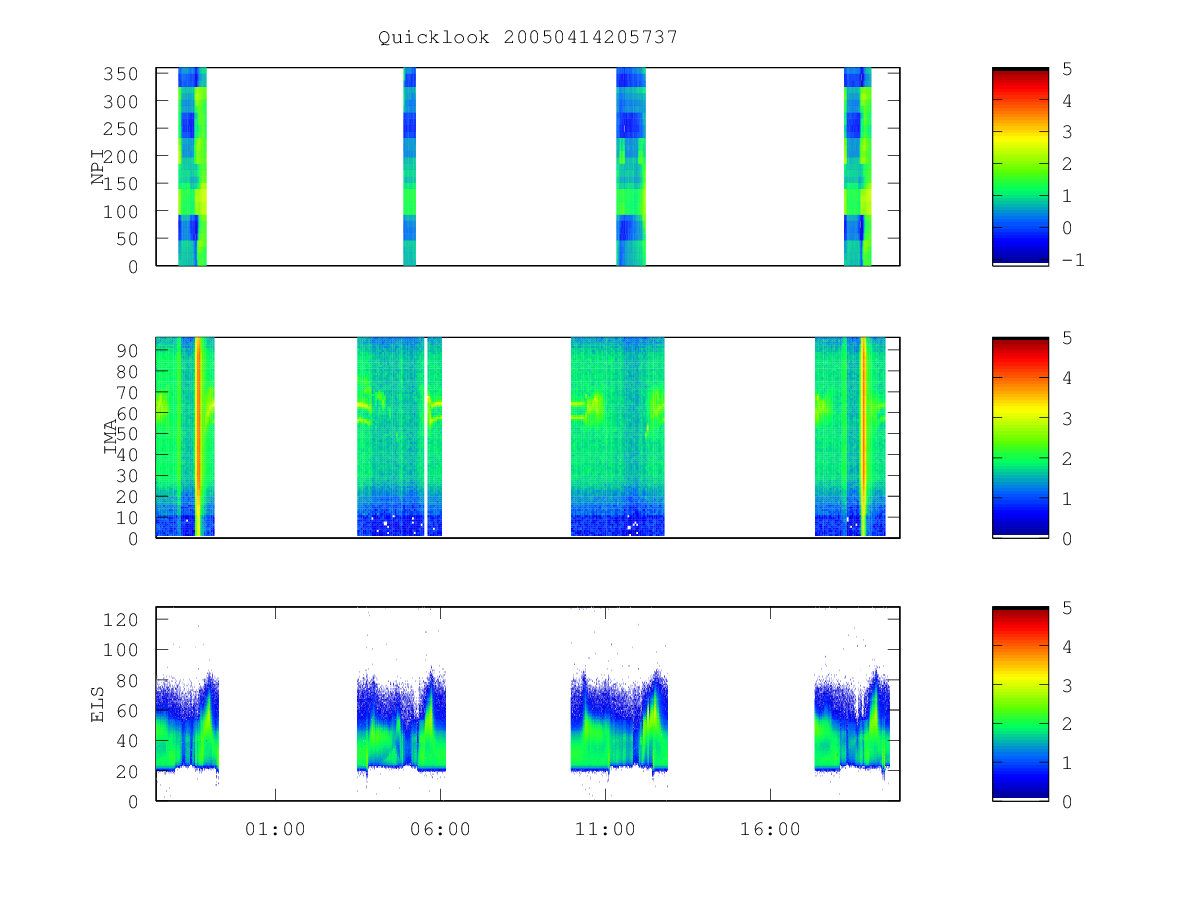The height and width of the screenshot is (900, 1200).
Task: Click the first NPI data strip
Action: point(192,167)
